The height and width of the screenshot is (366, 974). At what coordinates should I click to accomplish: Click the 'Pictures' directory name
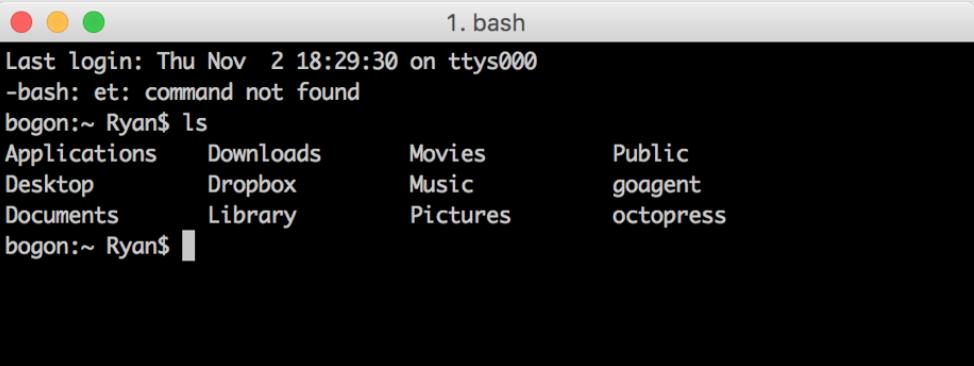(x=460, y=215)
